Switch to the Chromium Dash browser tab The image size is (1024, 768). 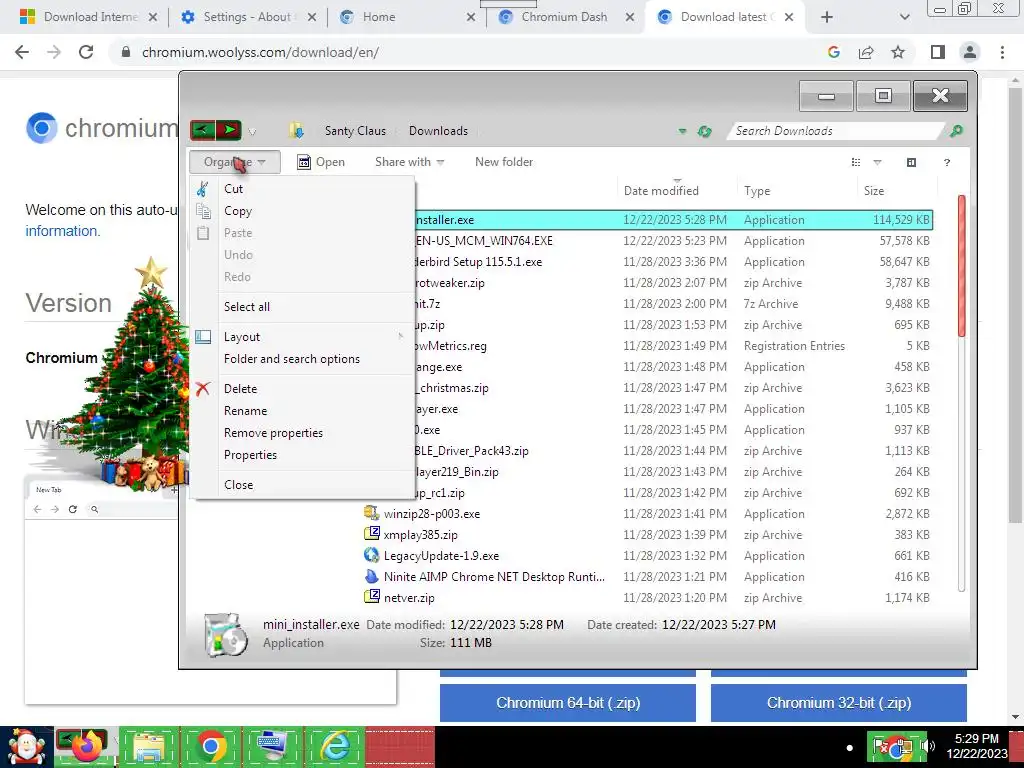pos(564,17)
